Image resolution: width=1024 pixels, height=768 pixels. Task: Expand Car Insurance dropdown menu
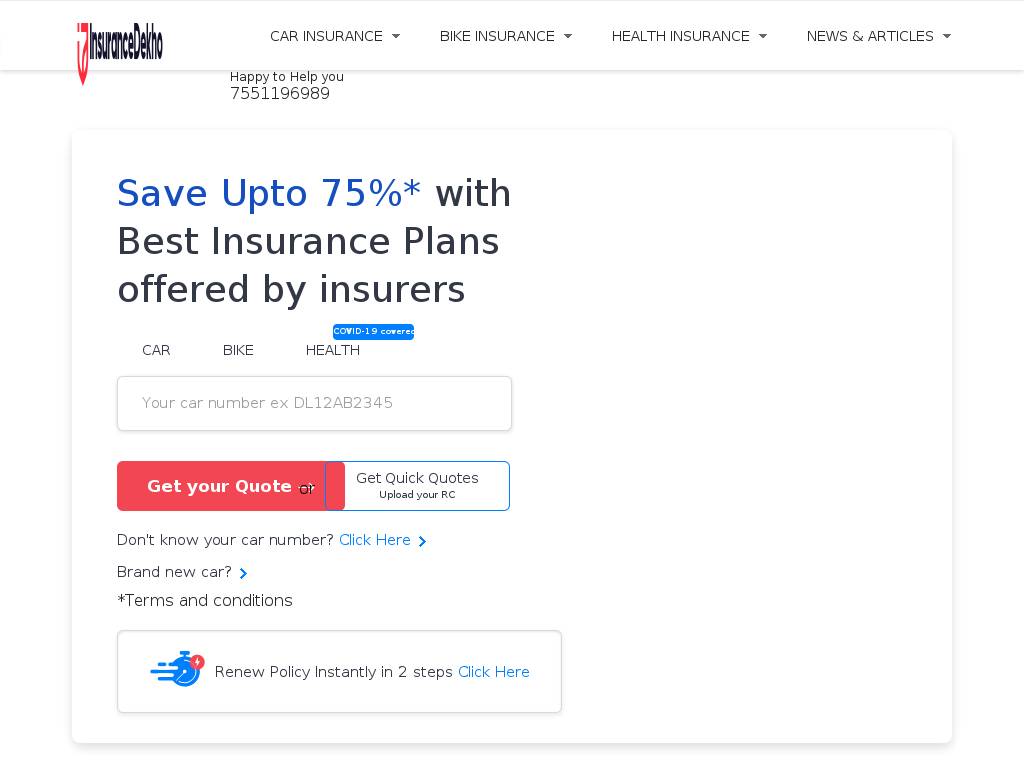click(335, 36)
